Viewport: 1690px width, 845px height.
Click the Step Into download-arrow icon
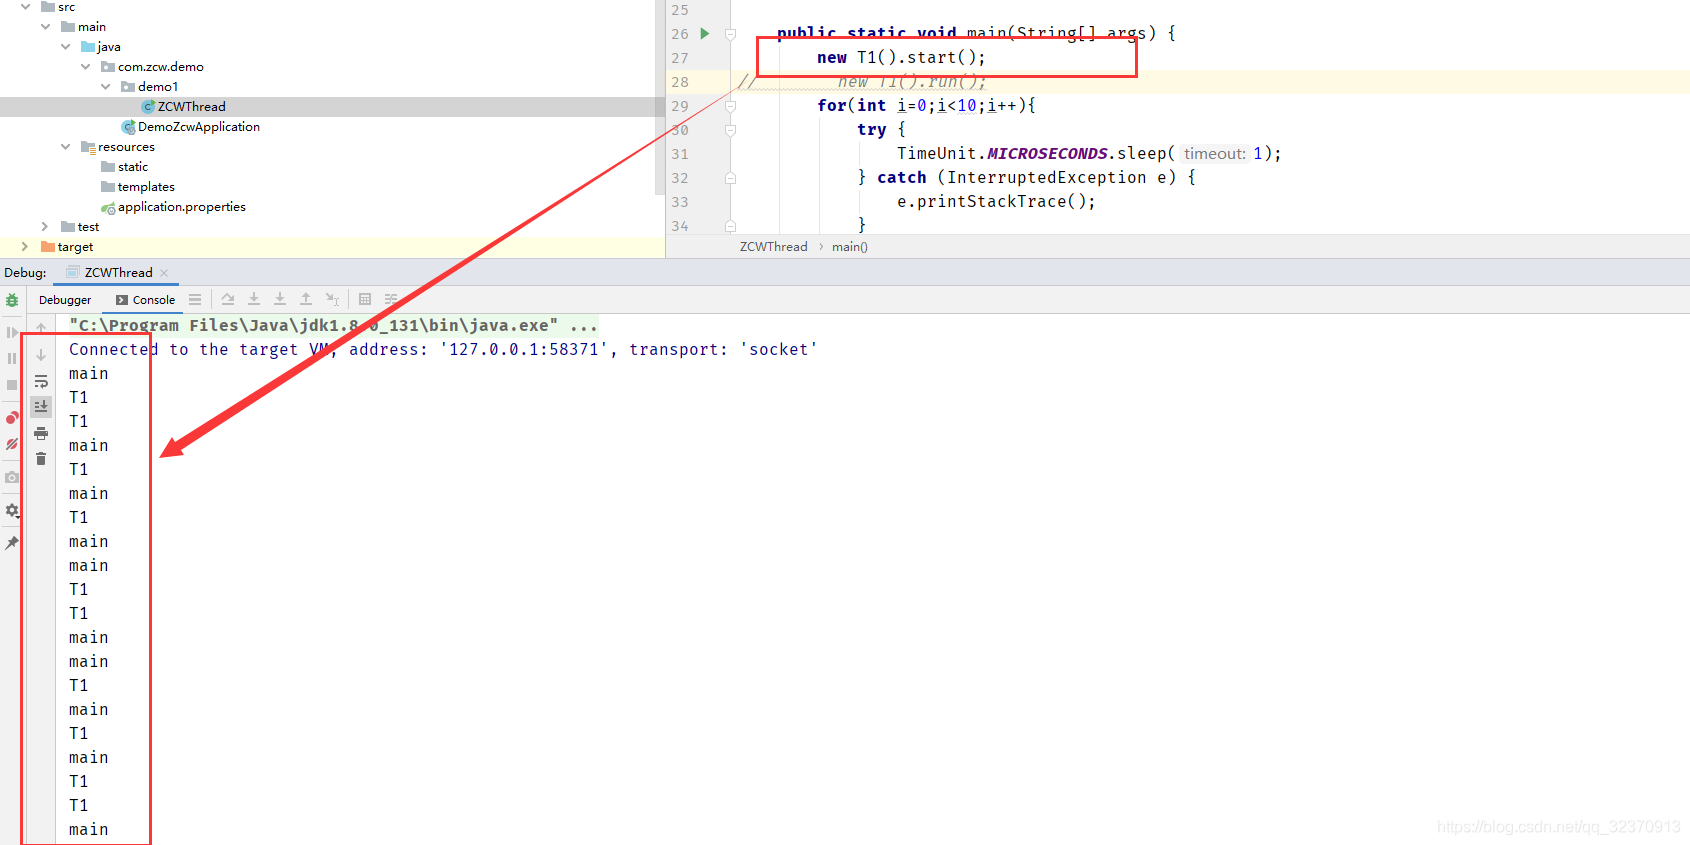tap(254, 299)
